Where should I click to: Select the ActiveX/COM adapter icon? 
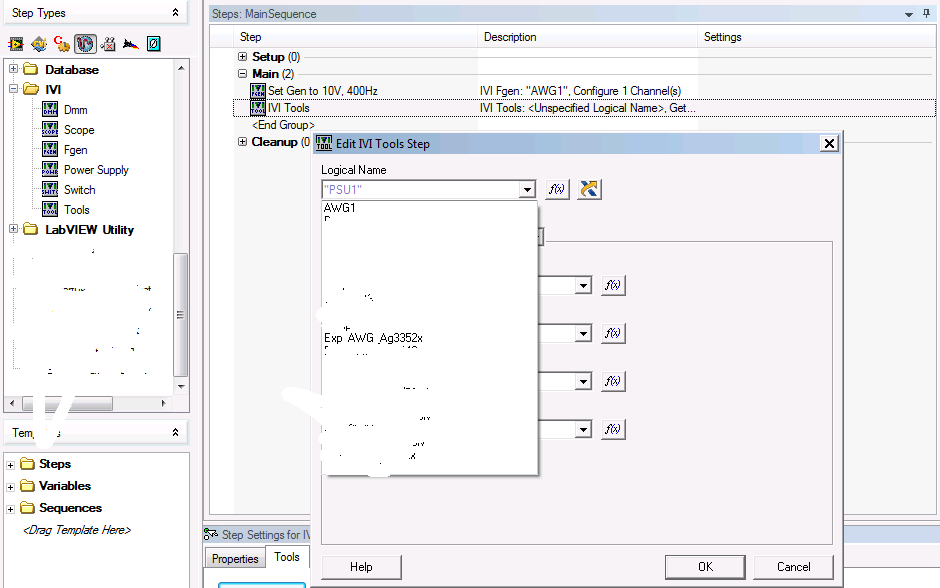(x=108, y=44)
